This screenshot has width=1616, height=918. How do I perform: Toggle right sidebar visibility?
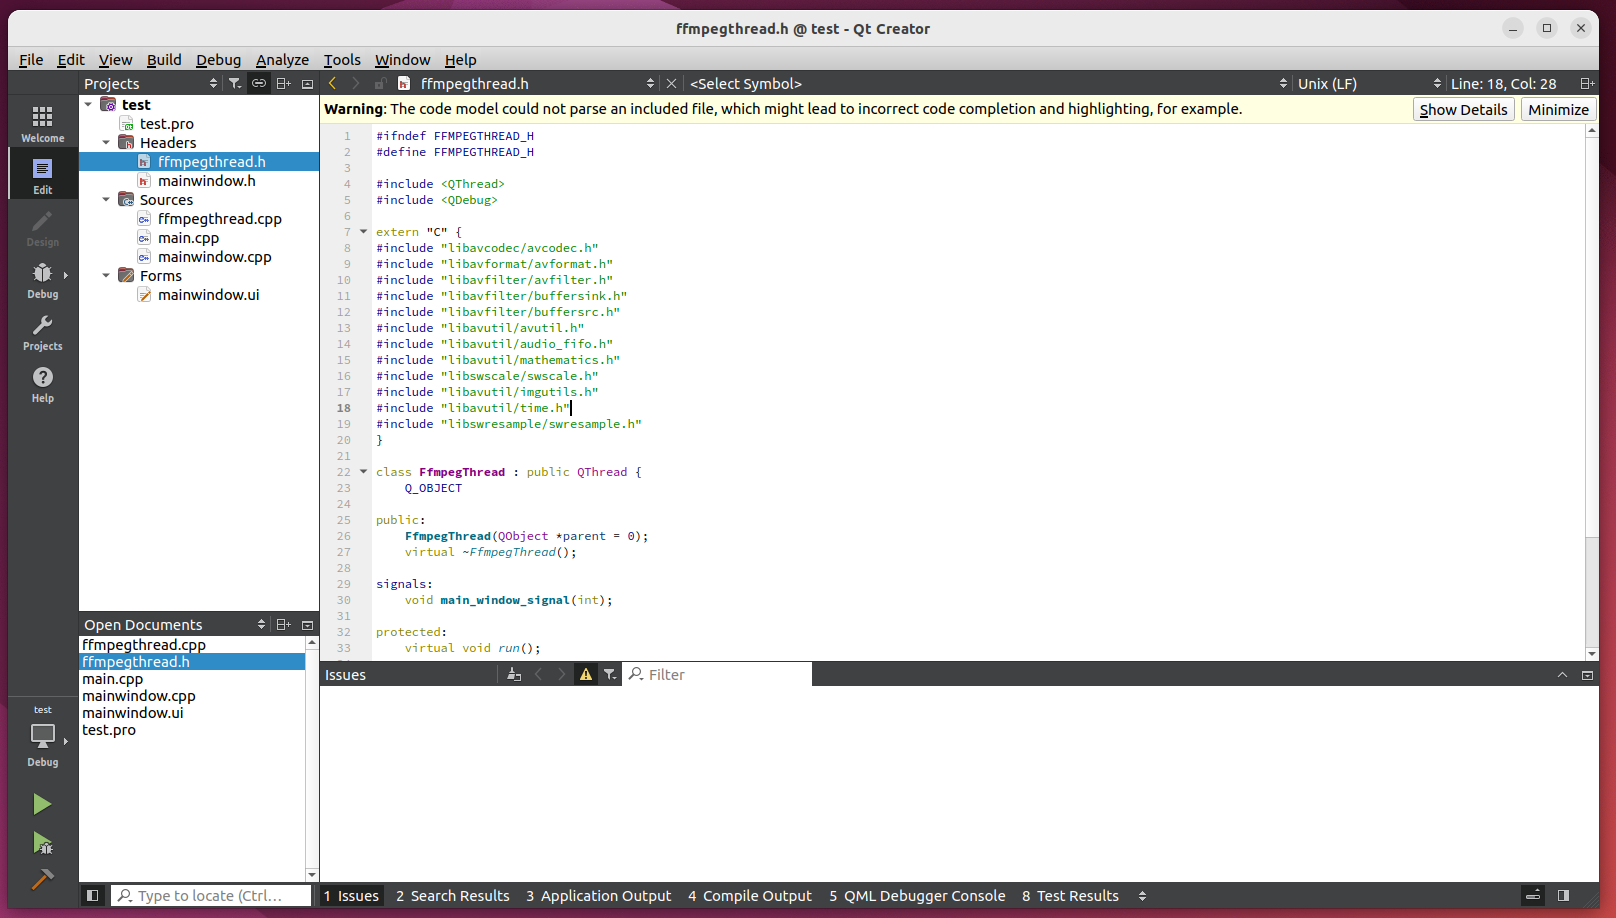(1564, 896)
